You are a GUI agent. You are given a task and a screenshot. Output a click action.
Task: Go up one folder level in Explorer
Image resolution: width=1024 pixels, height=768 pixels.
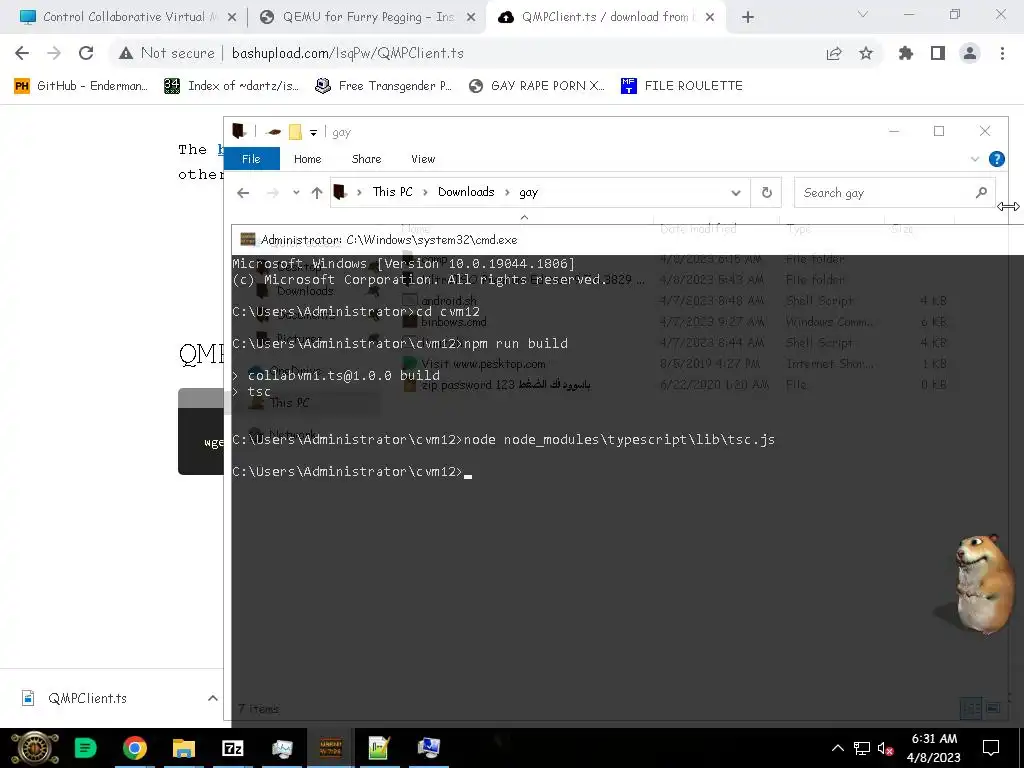tap(317, 193)
